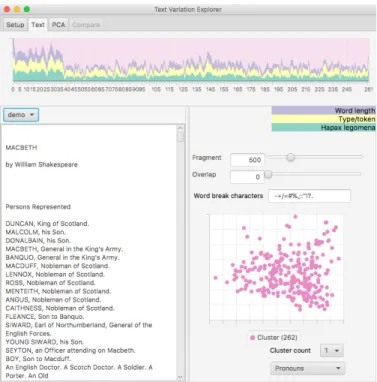Click the 'by William Shakespeare' line

[41, 164]
